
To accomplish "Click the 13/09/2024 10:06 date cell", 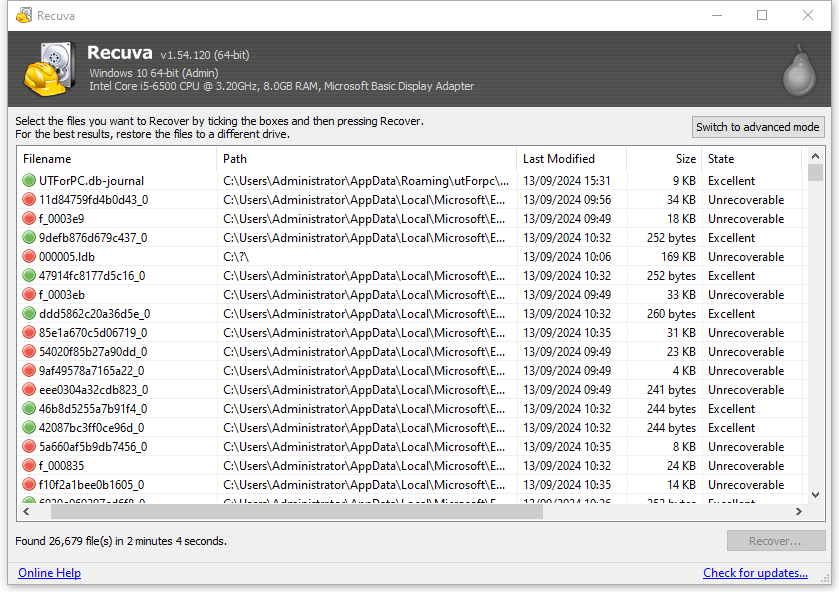I will [567, 257].
